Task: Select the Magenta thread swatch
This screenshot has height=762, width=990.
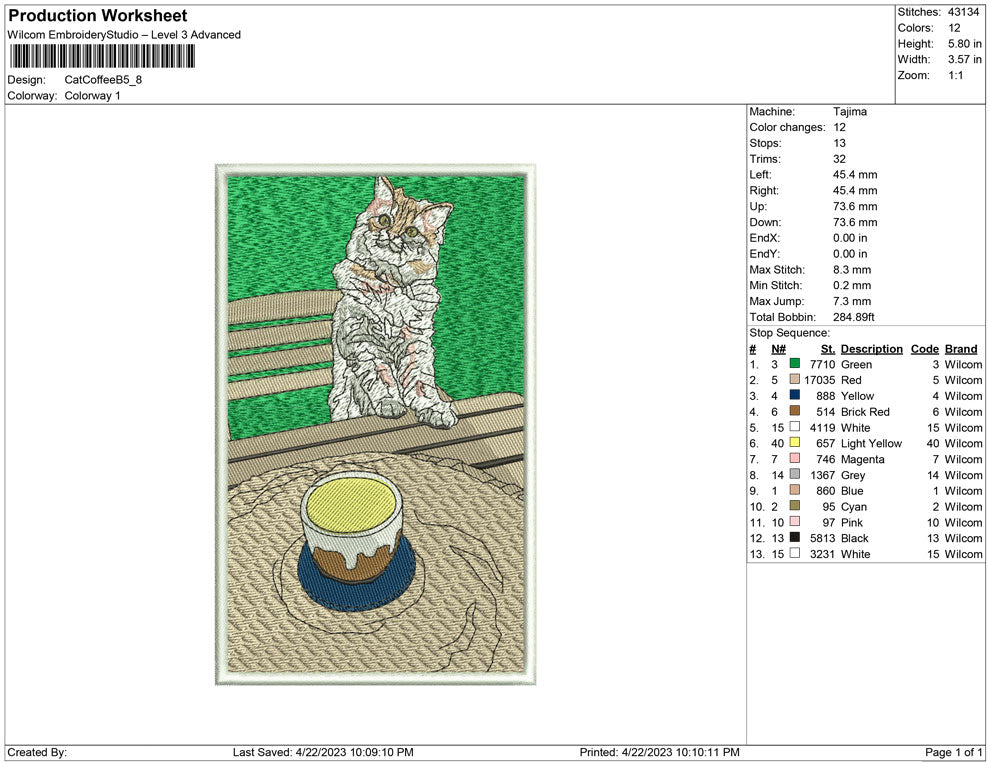Action: tap(794, 459)
